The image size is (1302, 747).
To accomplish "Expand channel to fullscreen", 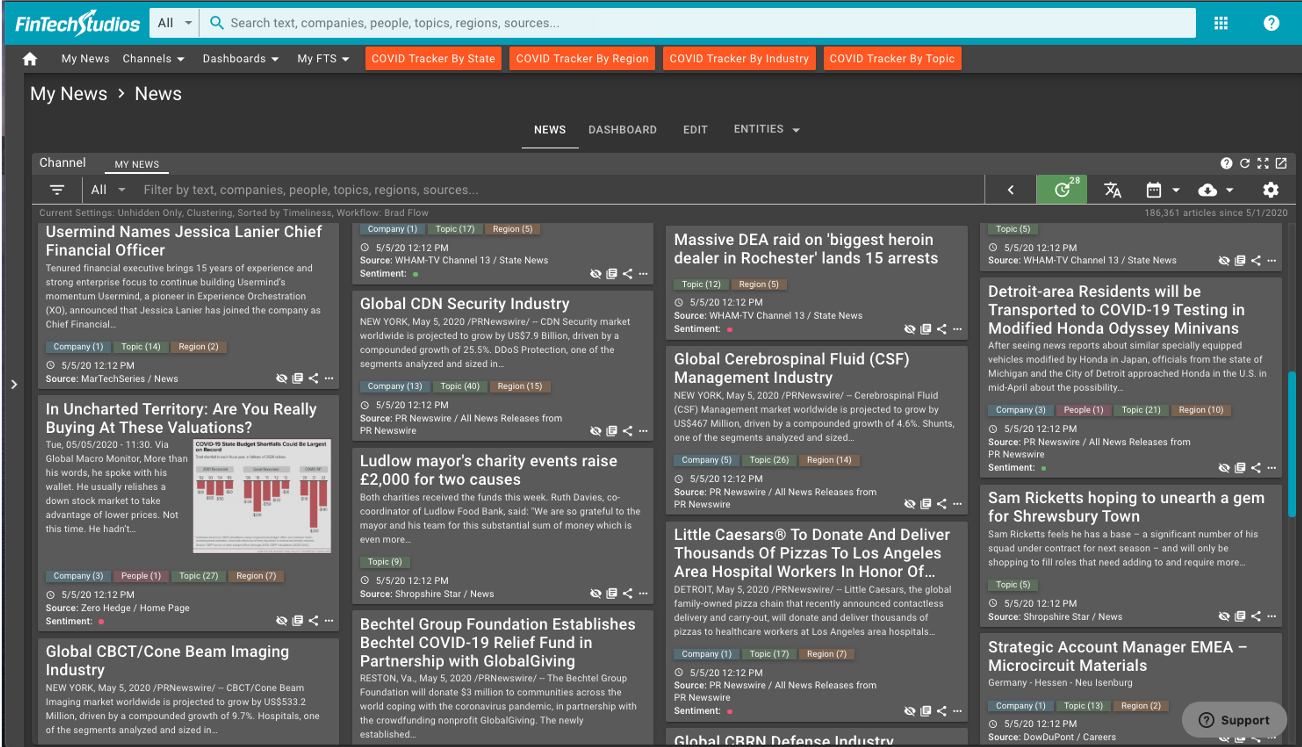I will [x=1263, y=163].
